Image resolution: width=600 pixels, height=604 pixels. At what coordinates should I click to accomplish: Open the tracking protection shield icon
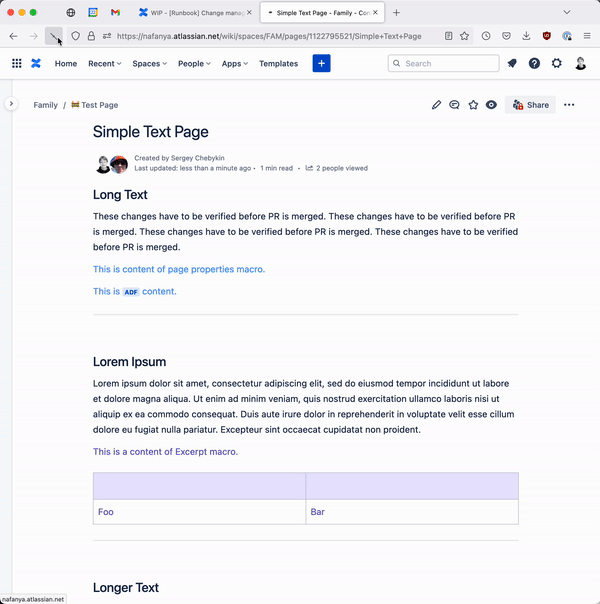point(75,36)
